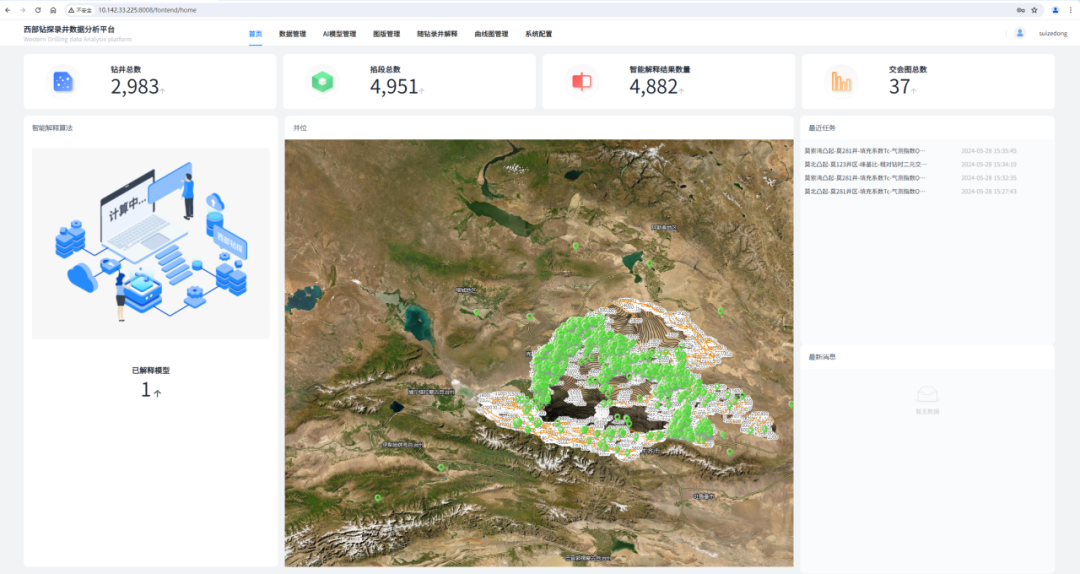Click the 最近任务 panel heading
The height and width of the screenshot is (574, 1080).
click(x=822, y=128)
